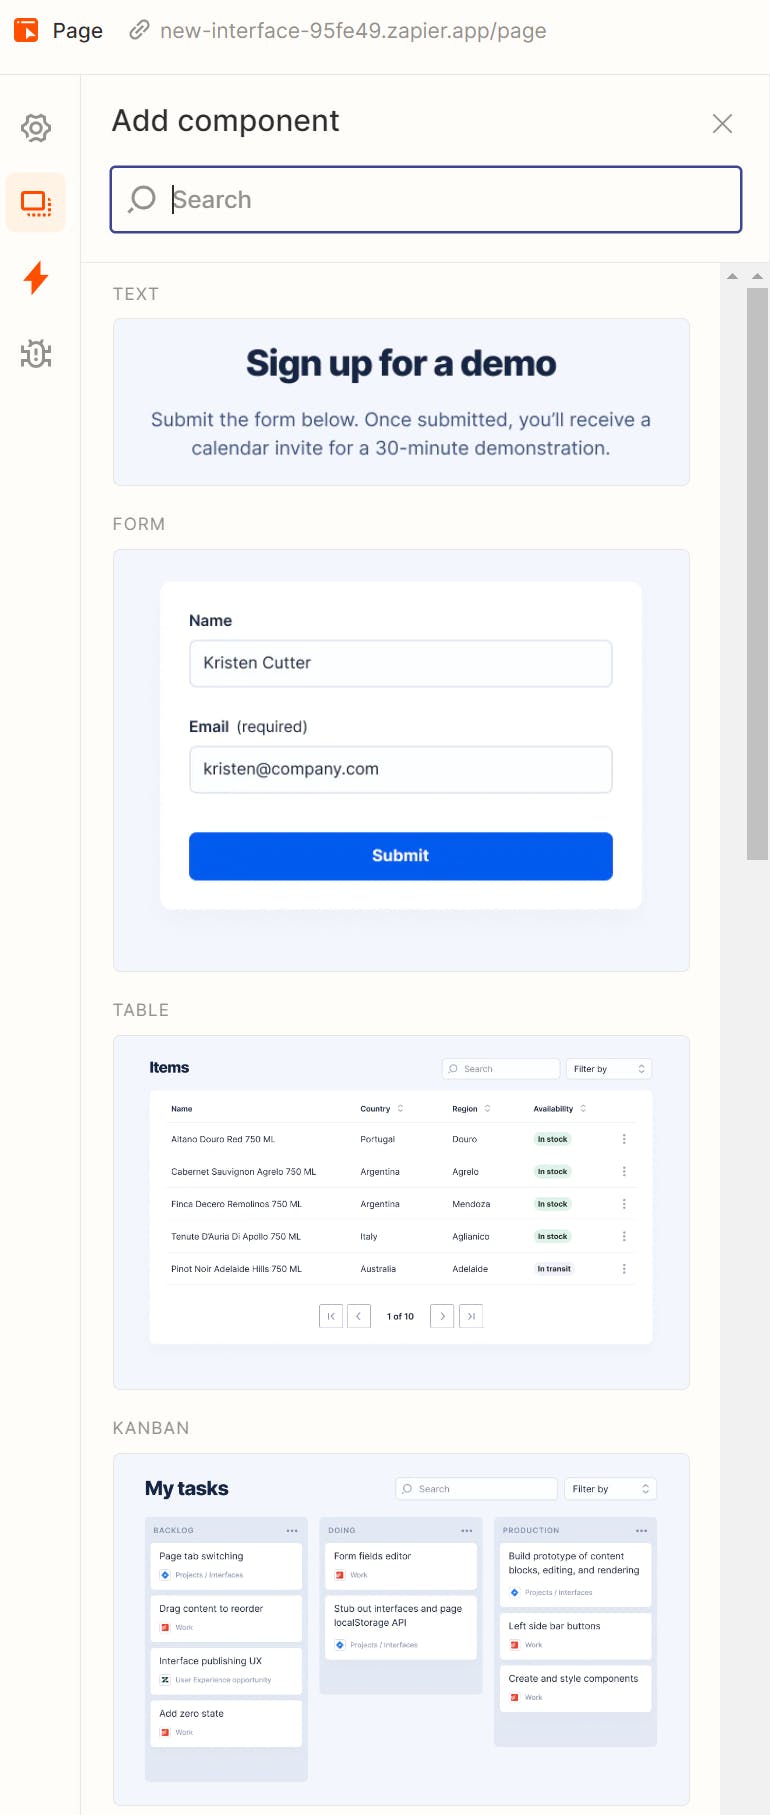Open row menu for Altano Douro Red
The image size is (770, 1815).
(x=624, y=1139)
